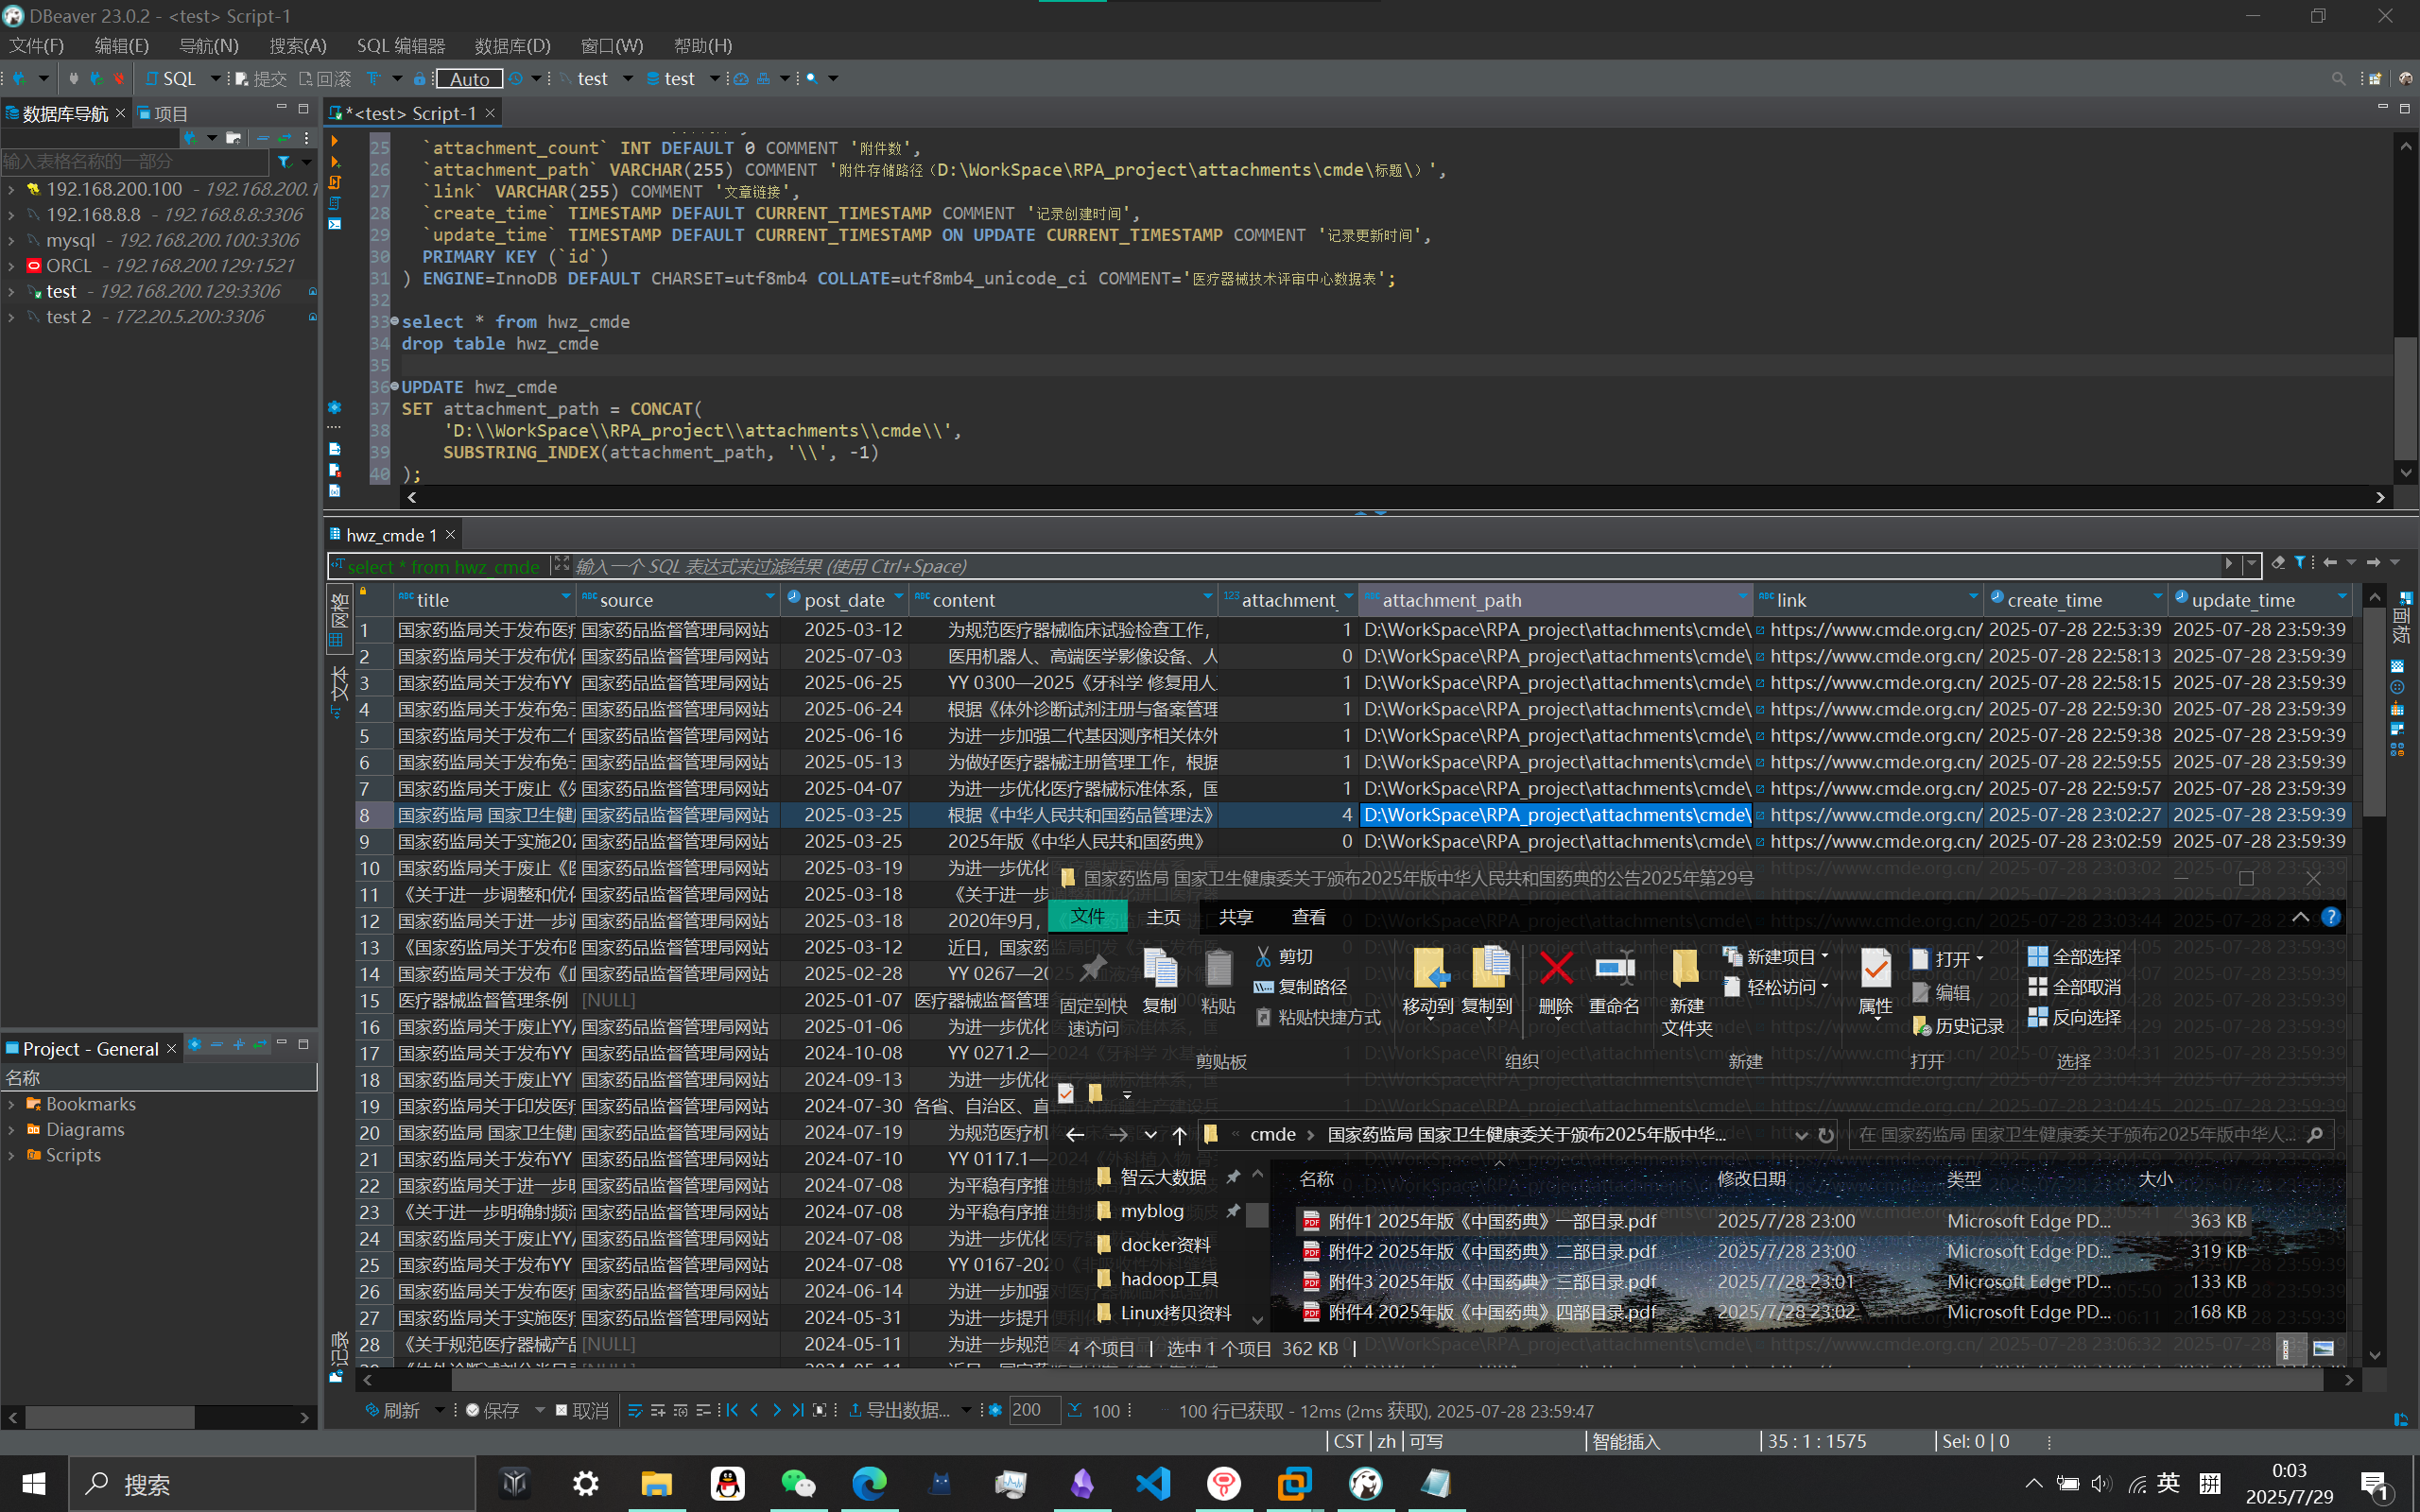Open VS Code from Windows taskbar
The height and width of the screenshot is (1512, 2420).
[x=1153, y=1483]
